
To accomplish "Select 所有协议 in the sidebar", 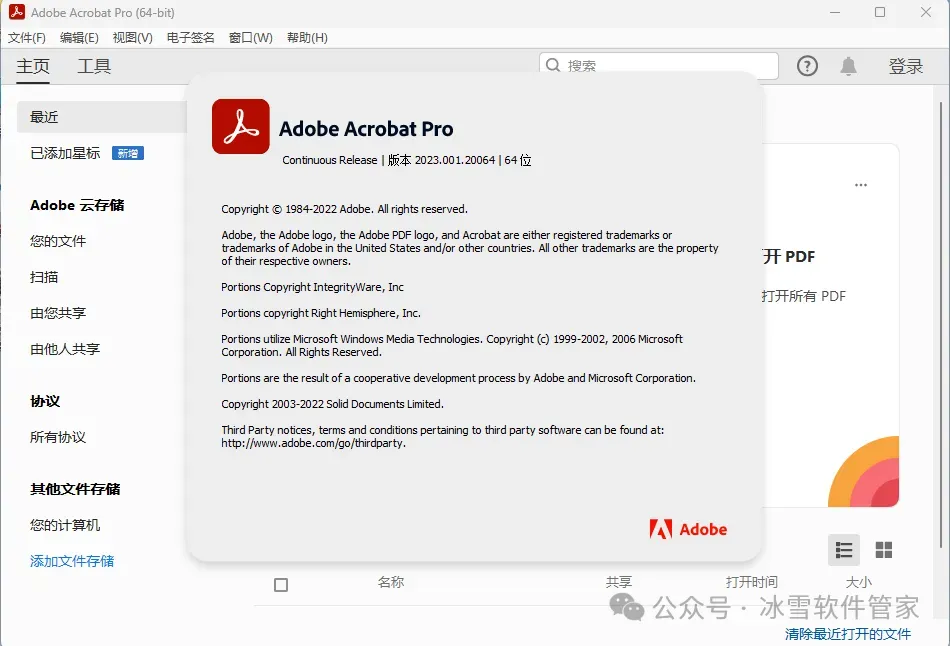I will click(58, 437).
